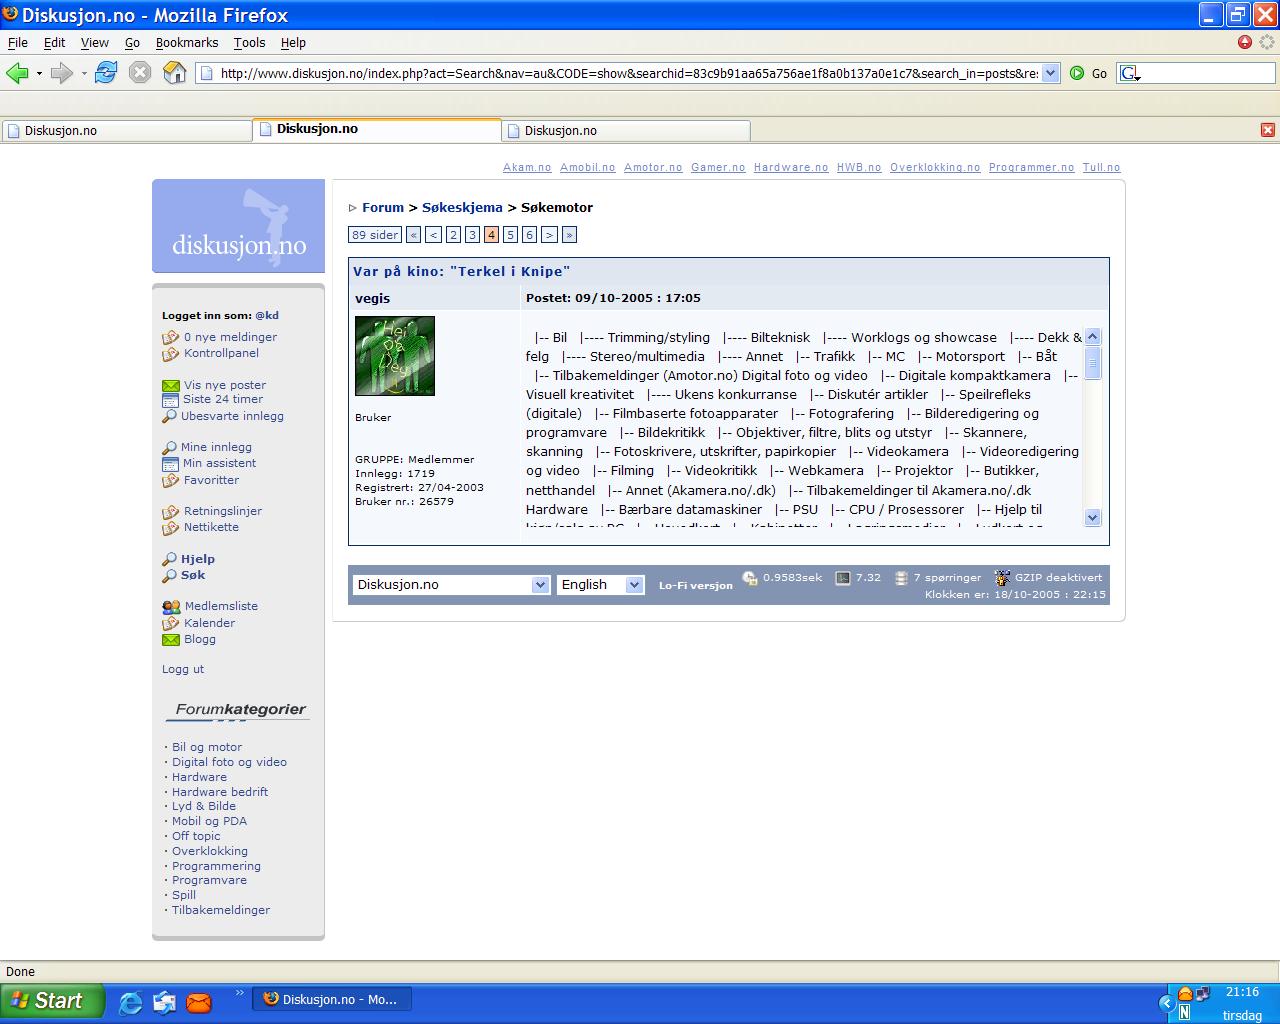Viewport: 1280px width, 1024px height.
Task: Open the Overklokking forum category
Action: point(210,851)
